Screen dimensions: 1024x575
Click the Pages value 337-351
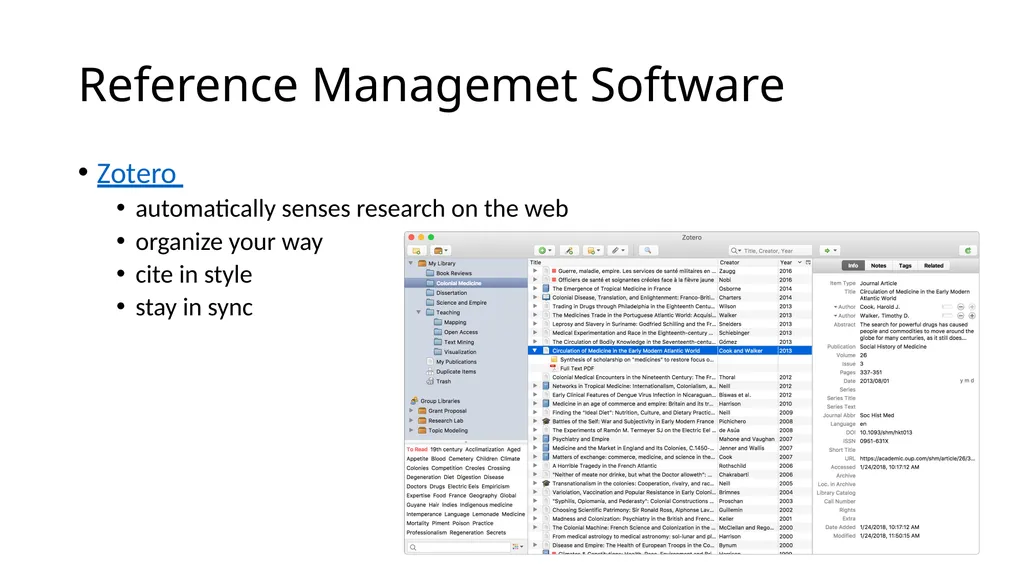(x=871, y=372)
